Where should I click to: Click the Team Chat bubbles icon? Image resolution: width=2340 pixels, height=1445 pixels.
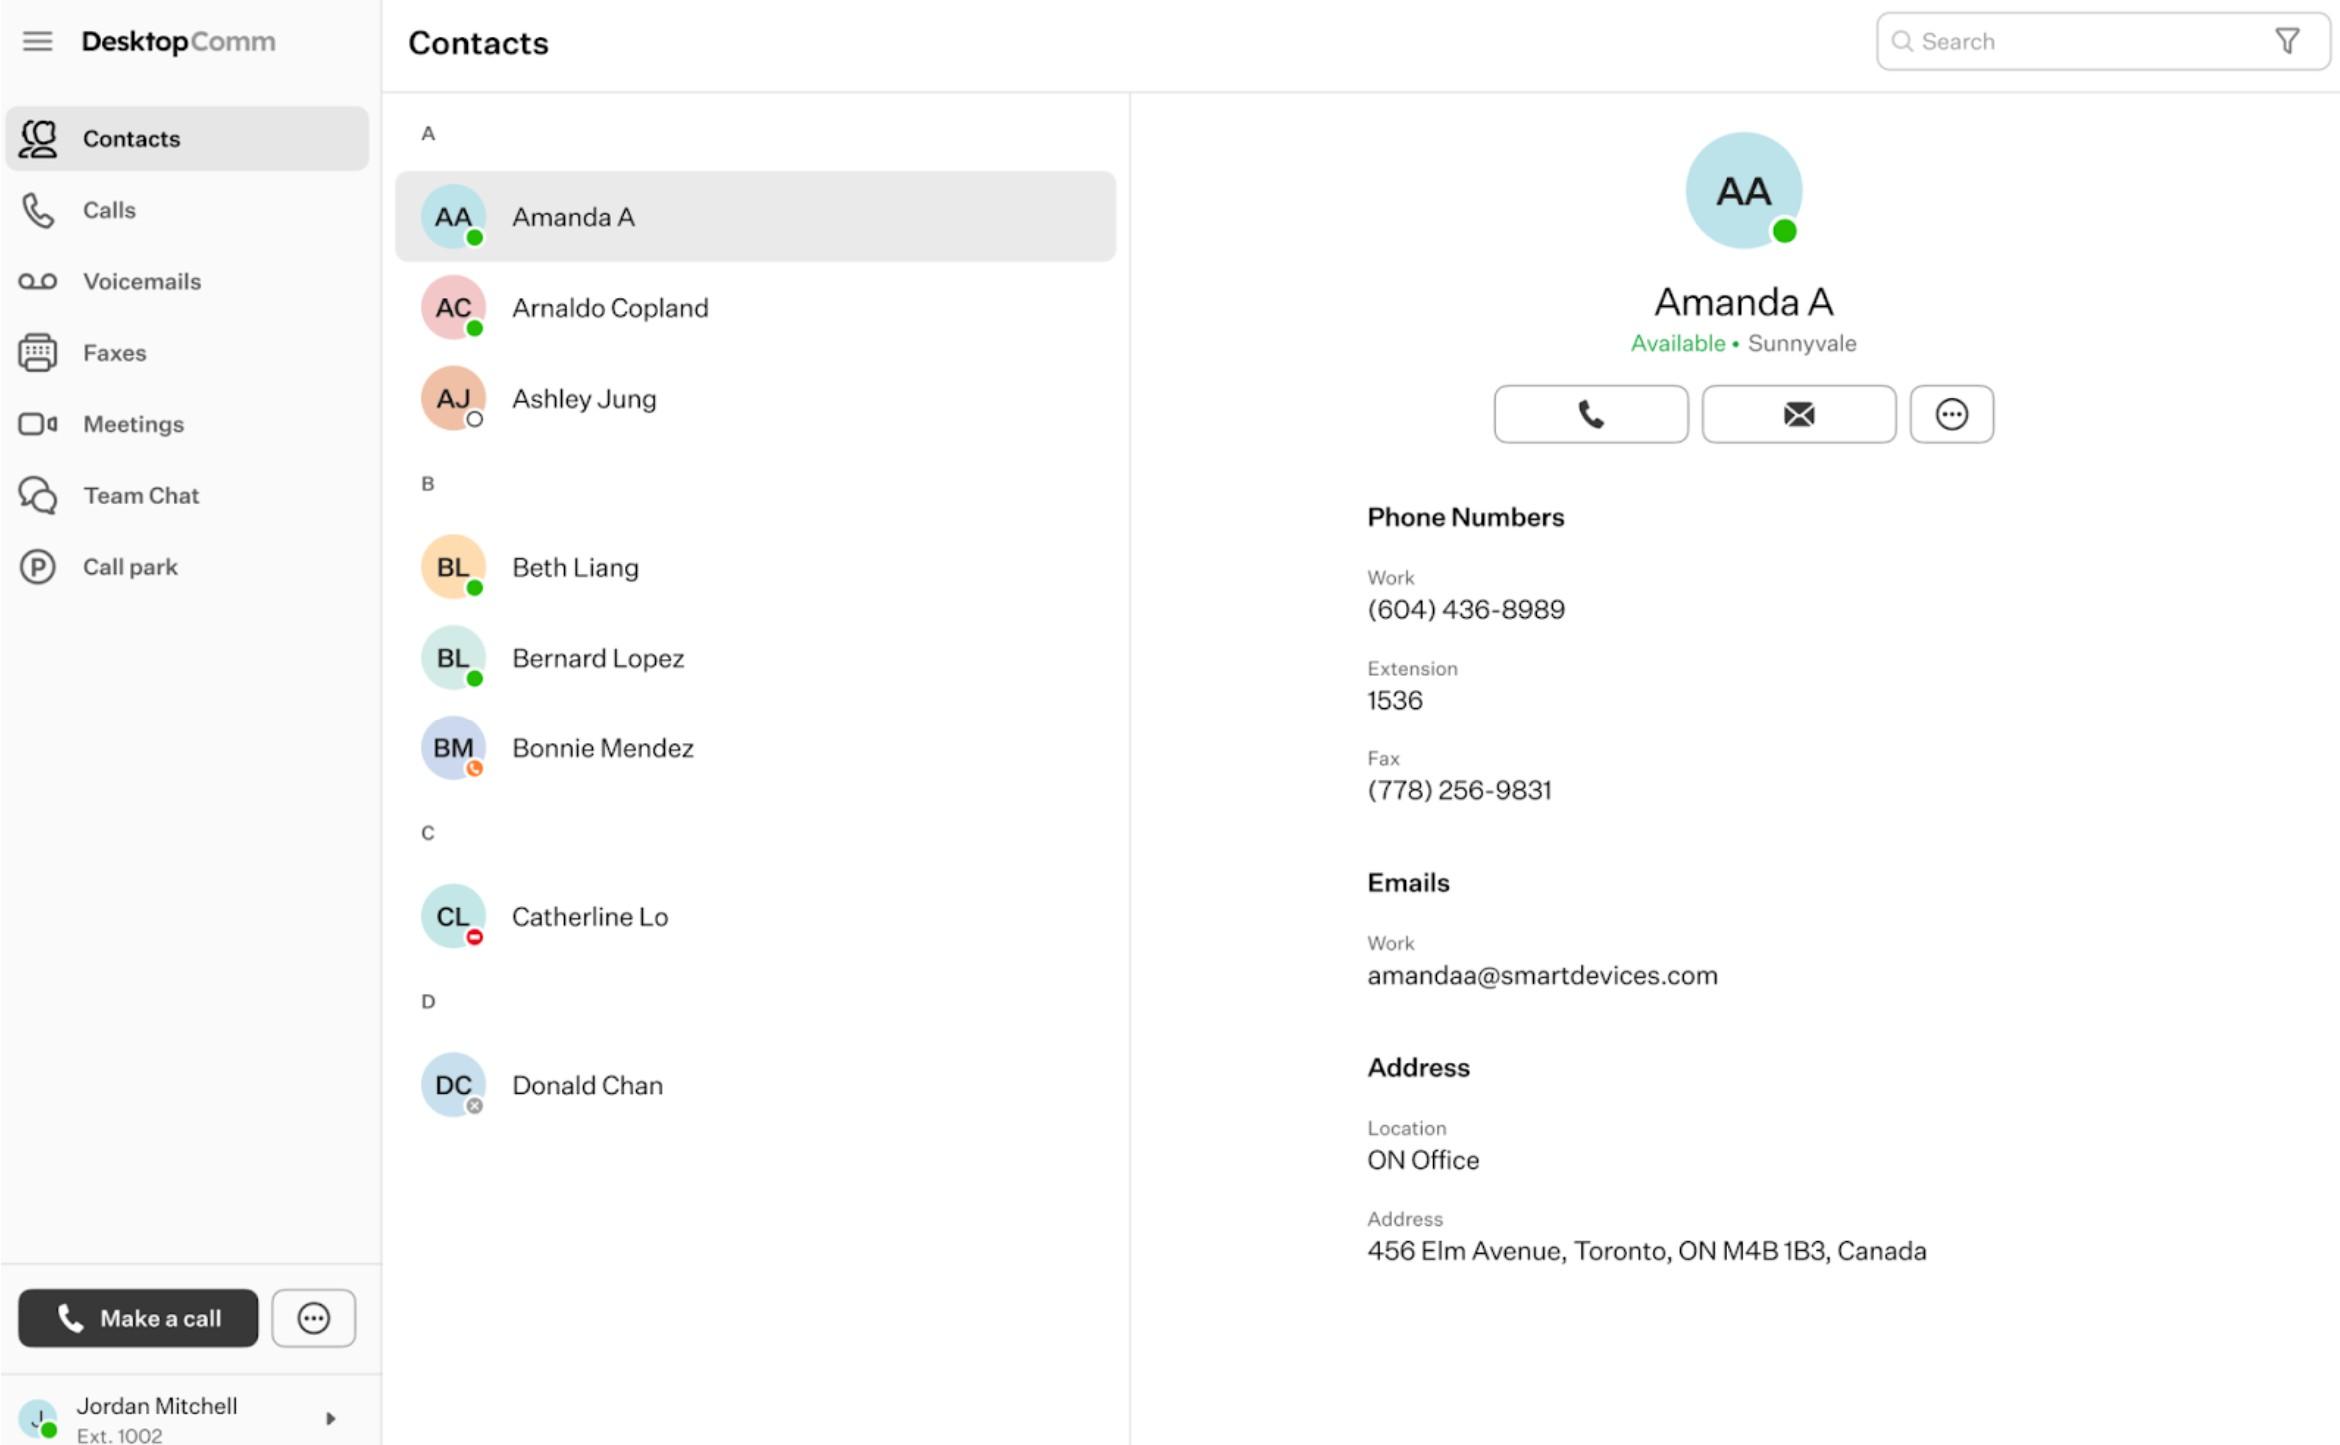pyautogui.click(x=38, y=495)
